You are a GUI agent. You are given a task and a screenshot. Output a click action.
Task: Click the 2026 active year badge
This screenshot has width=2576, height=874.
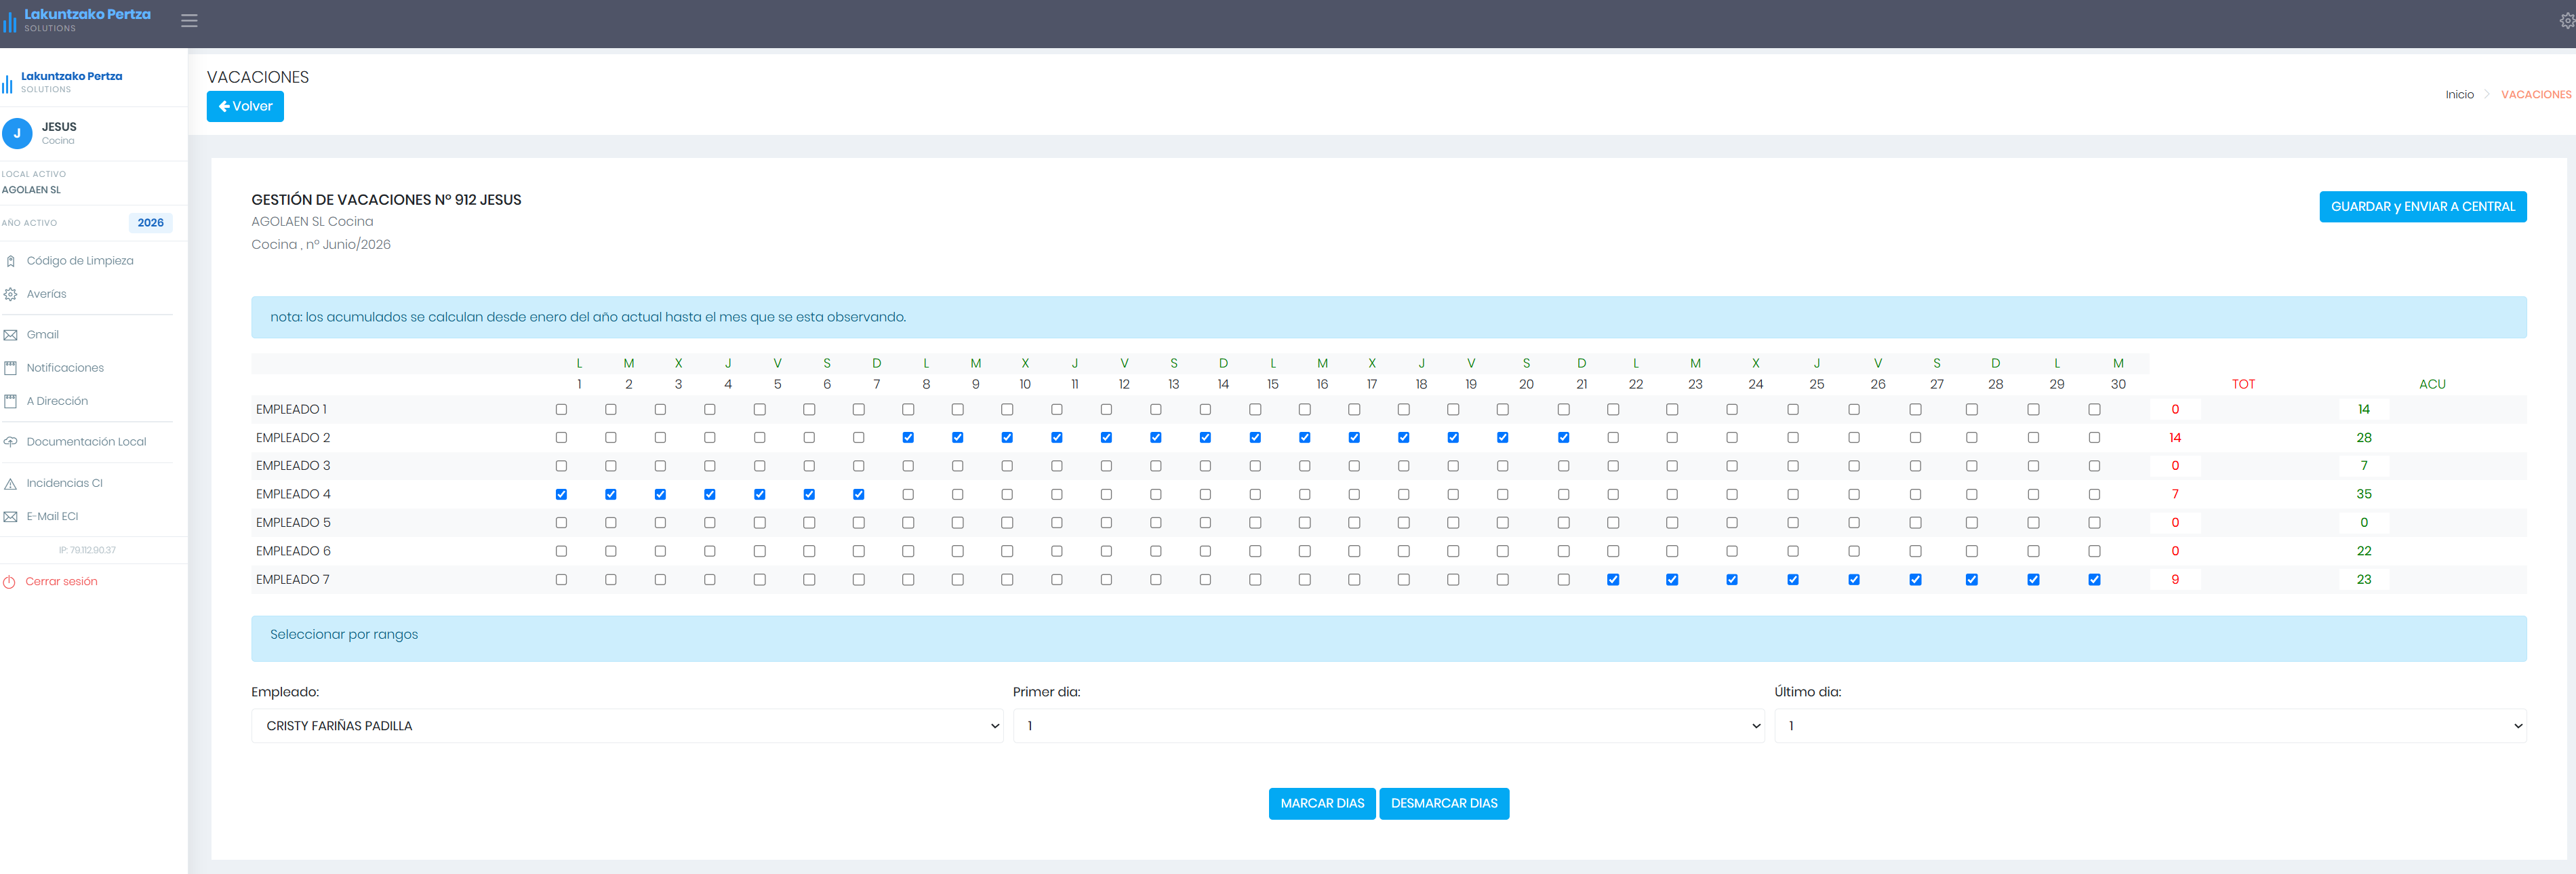pyautogui.click(x=151, y=223)
